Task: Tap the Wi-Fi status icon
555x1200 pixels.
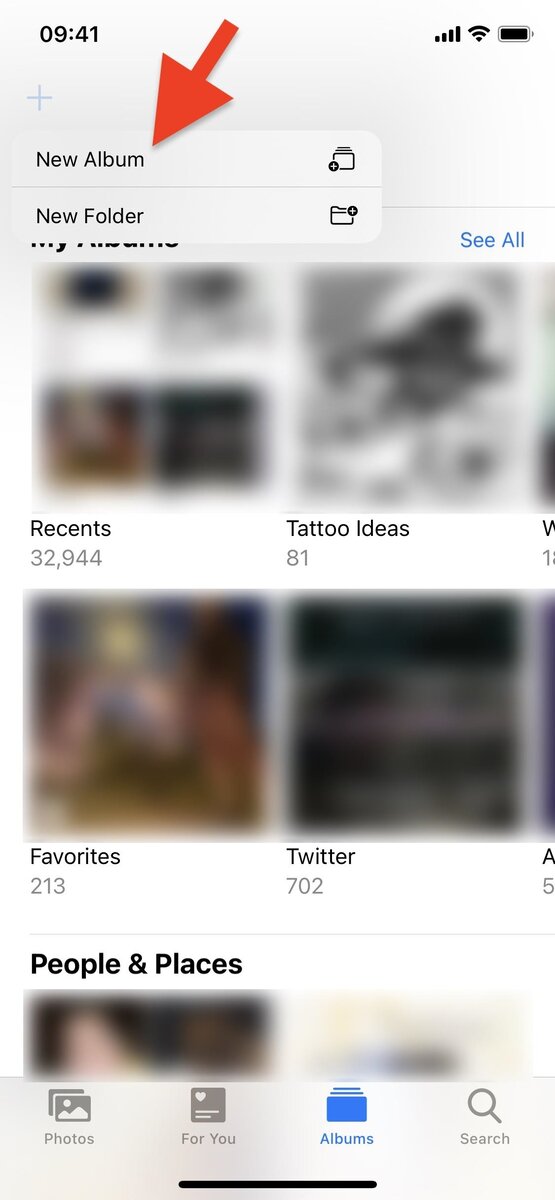Action: (479, 34)
